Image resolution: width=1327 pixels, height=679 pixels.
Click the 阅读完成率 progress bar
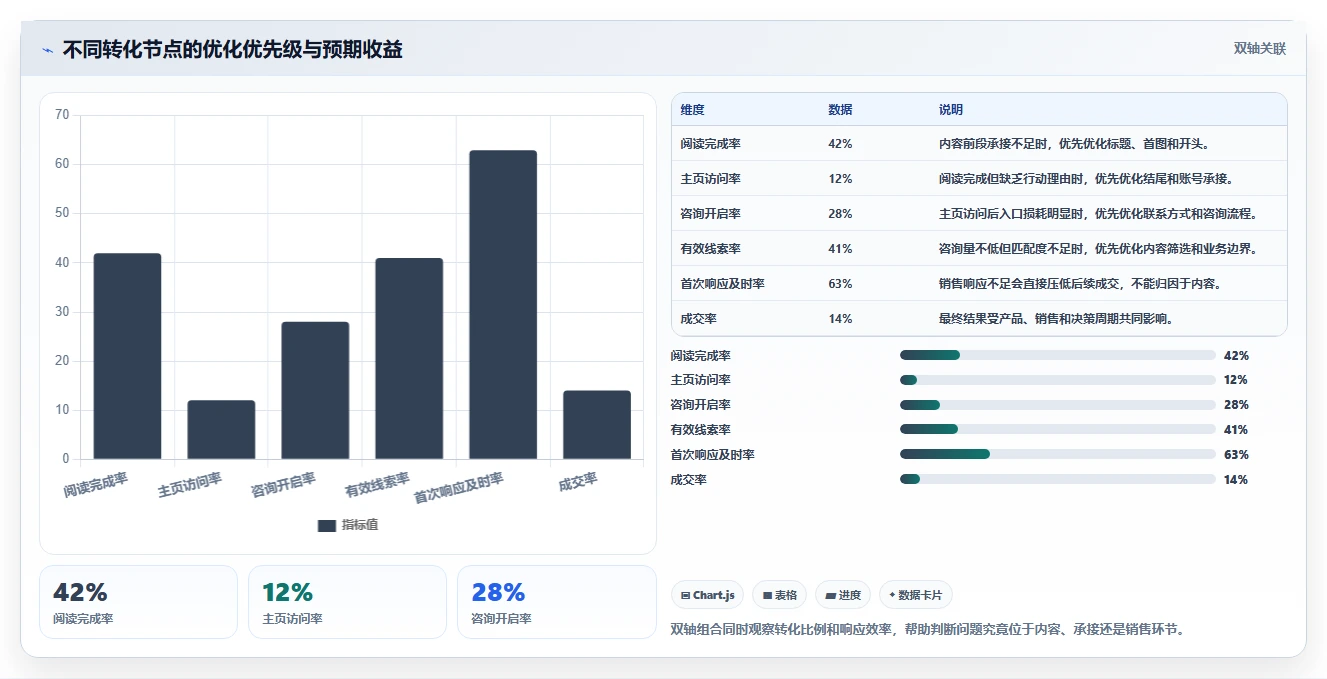click(x=1058, y=355)
